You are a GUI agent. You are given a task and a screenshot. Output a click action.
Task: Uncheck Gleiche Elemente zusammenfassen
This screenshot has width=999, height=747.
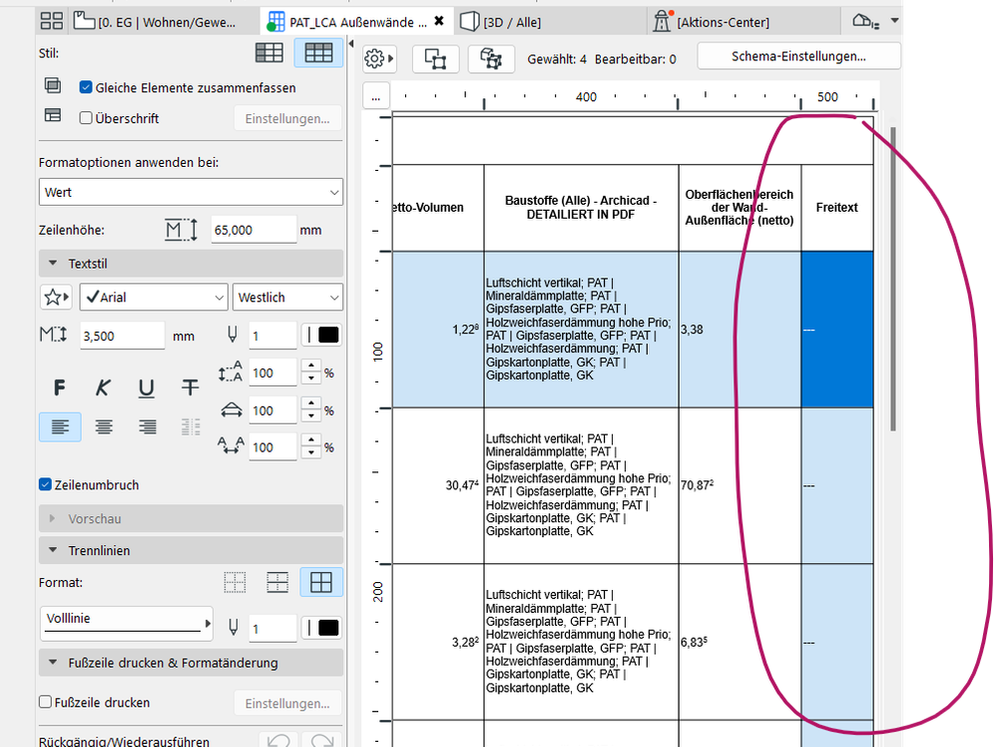(86, 88)
